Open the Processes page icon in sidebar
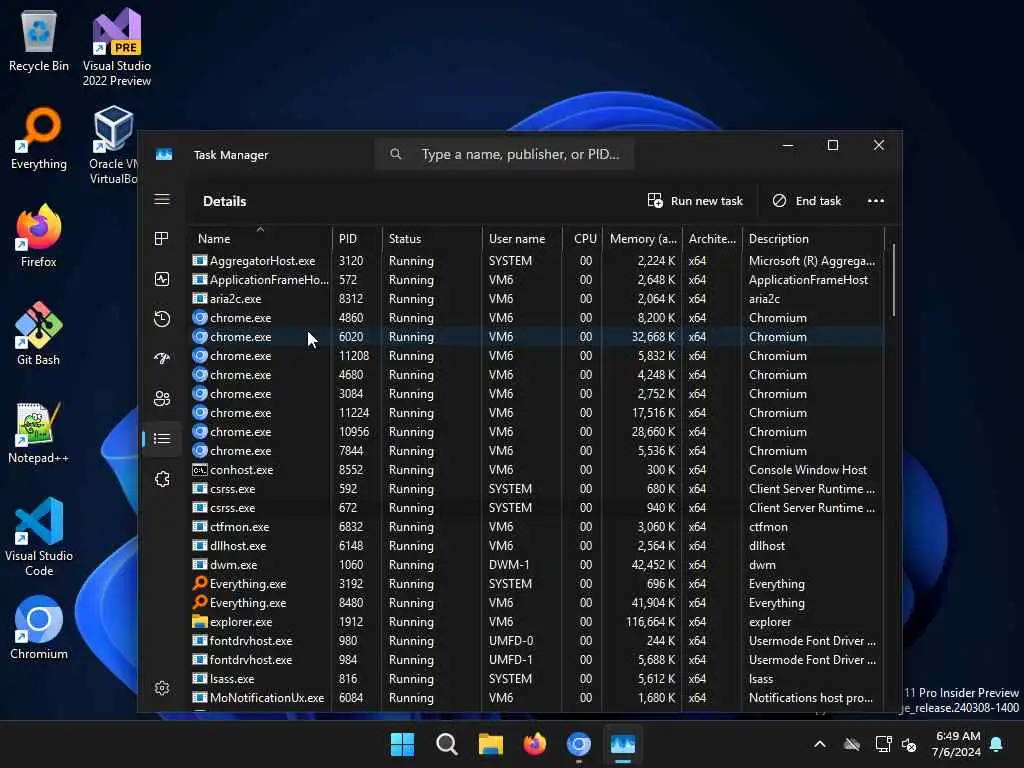 click(x=162, y=239)
